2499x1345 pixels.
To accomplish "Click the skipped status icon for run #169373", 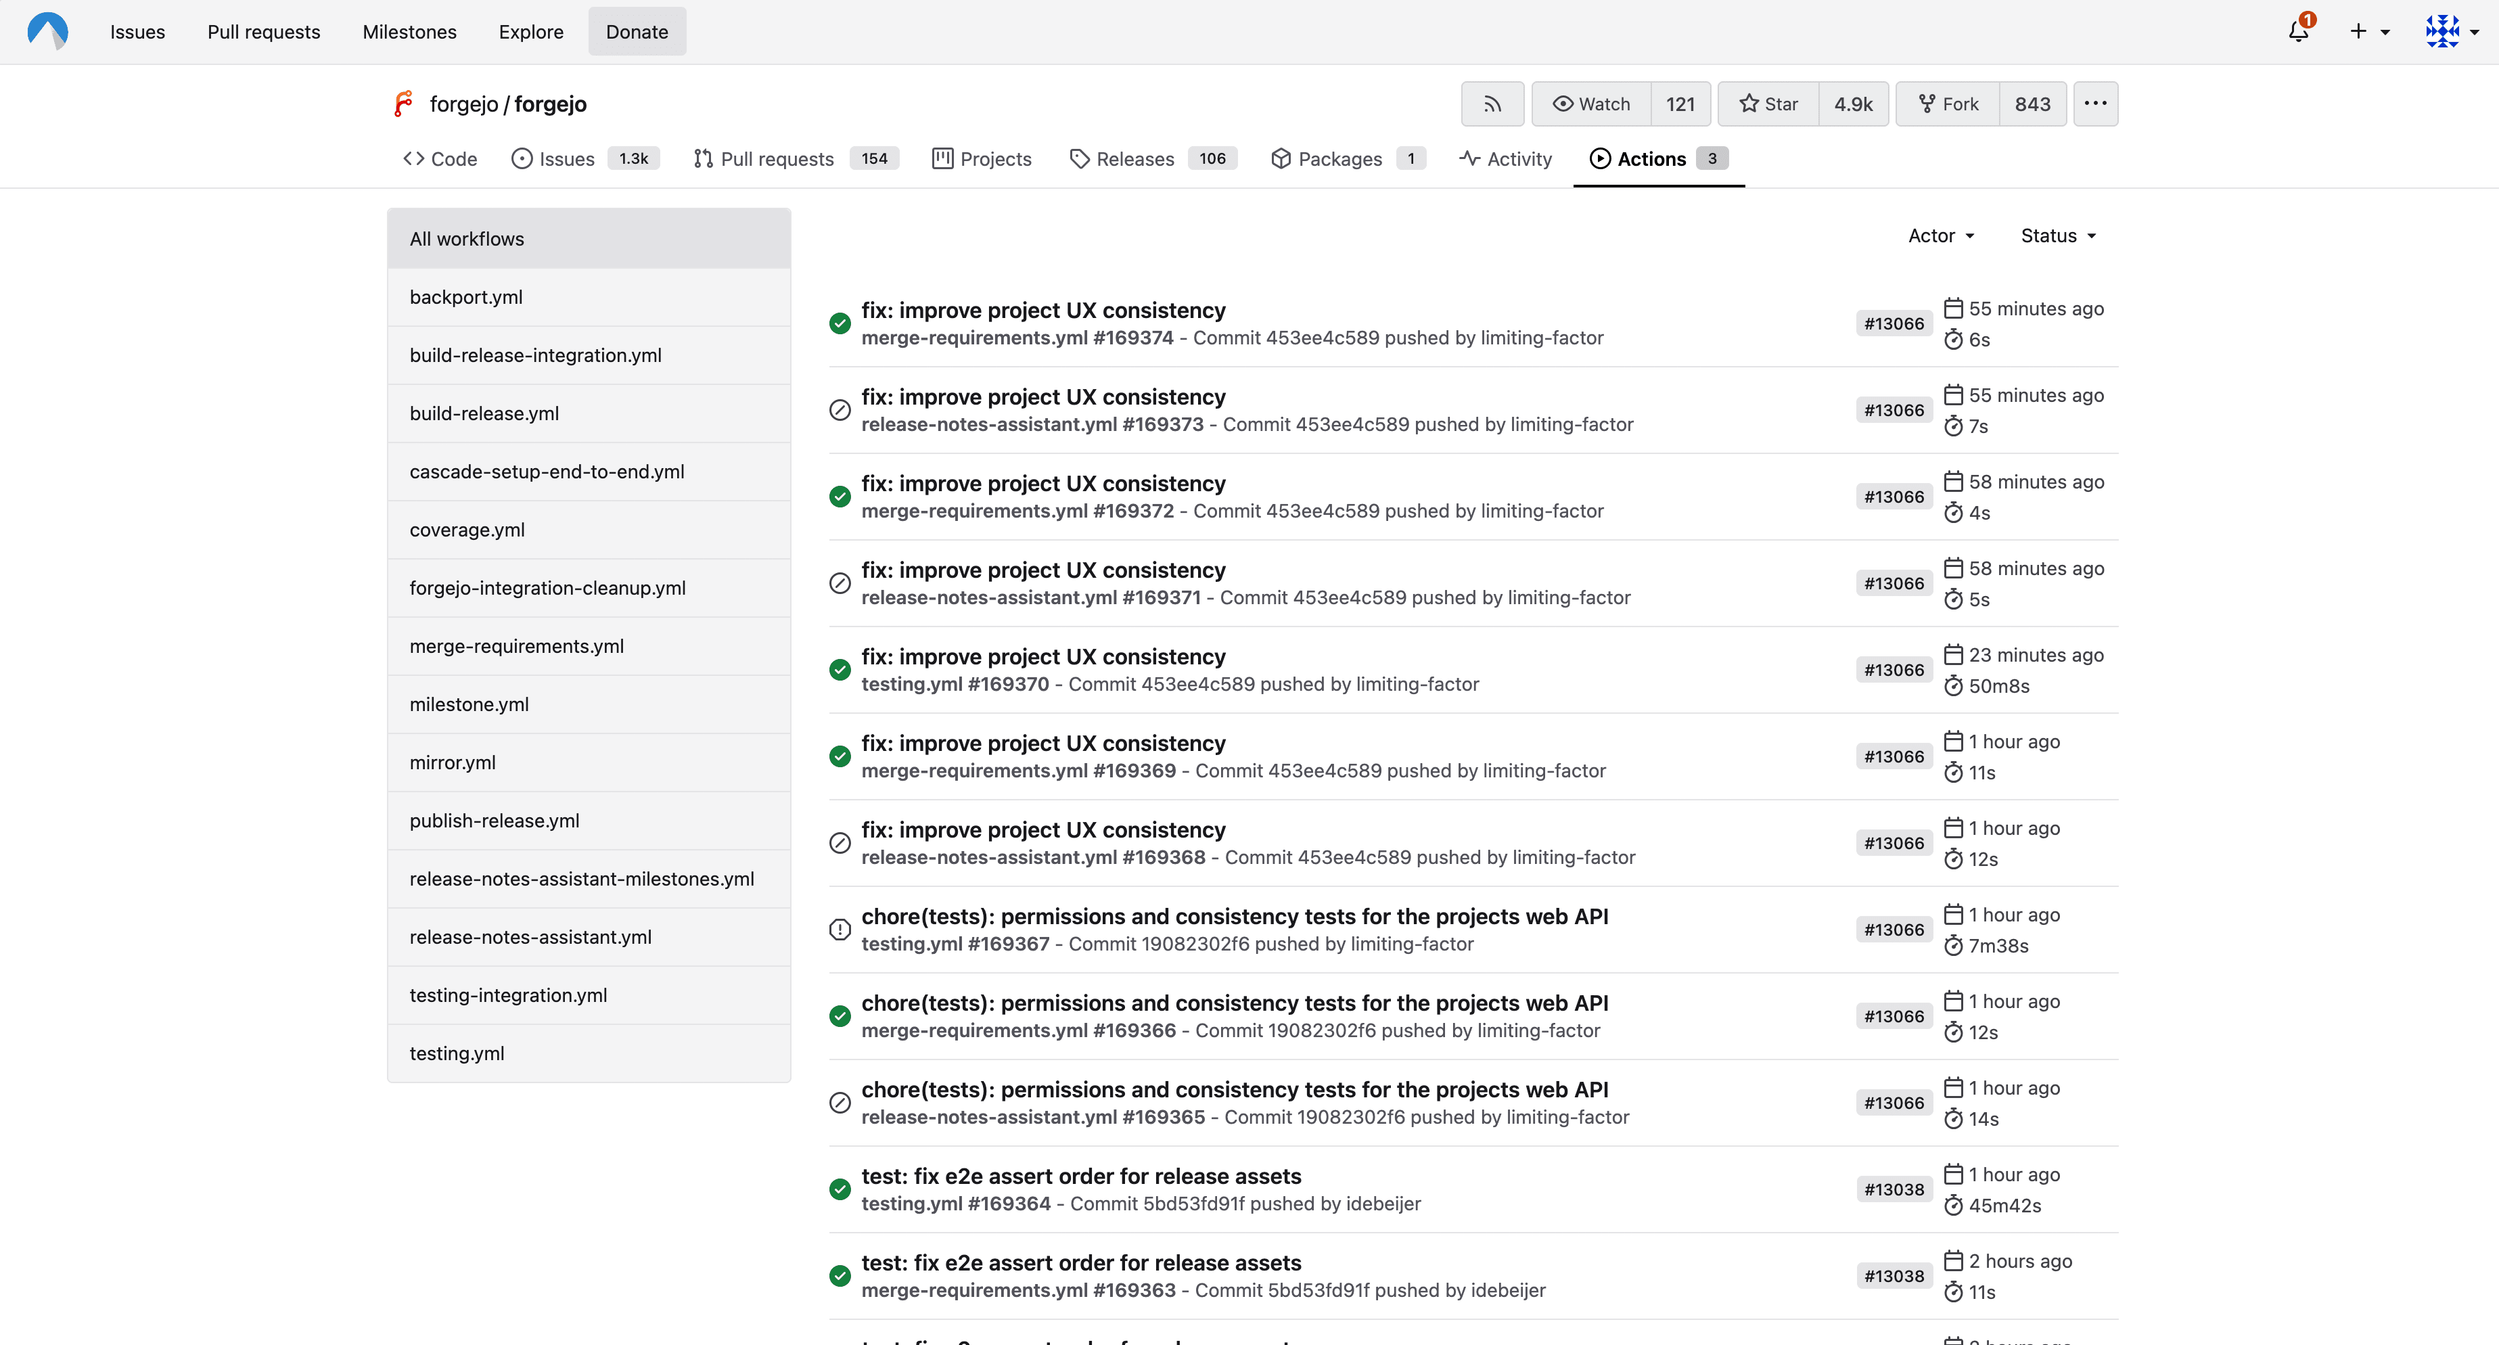I will pos(840,410).
